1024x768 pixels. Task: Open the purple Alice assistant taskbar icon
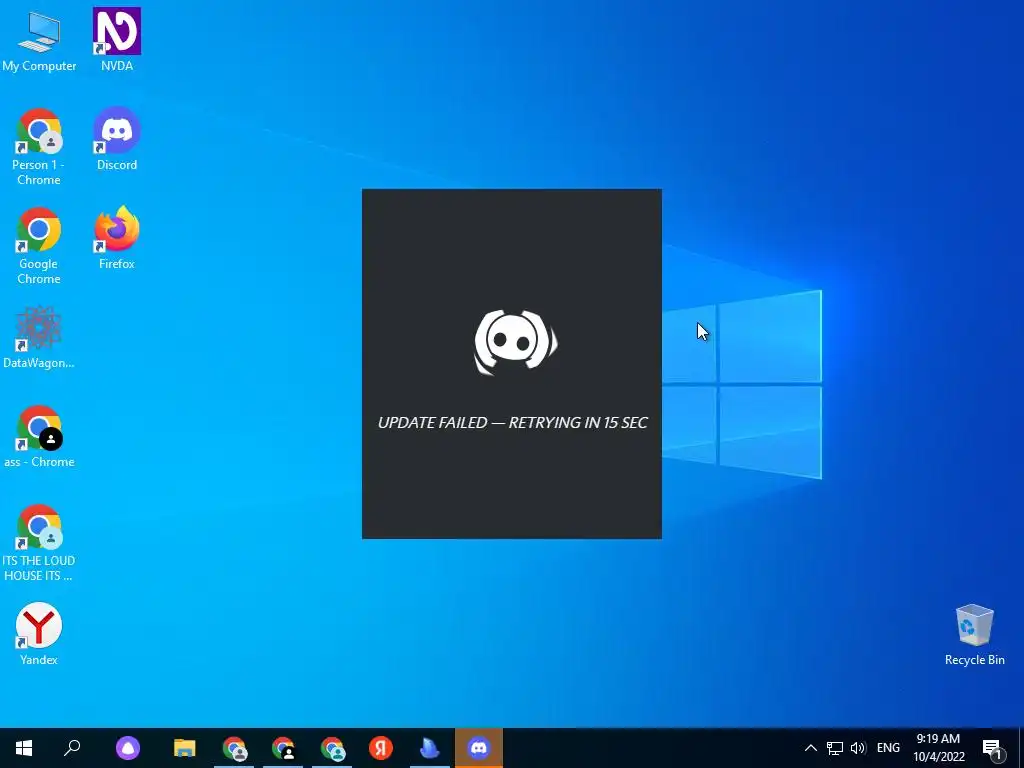[128, 748]
